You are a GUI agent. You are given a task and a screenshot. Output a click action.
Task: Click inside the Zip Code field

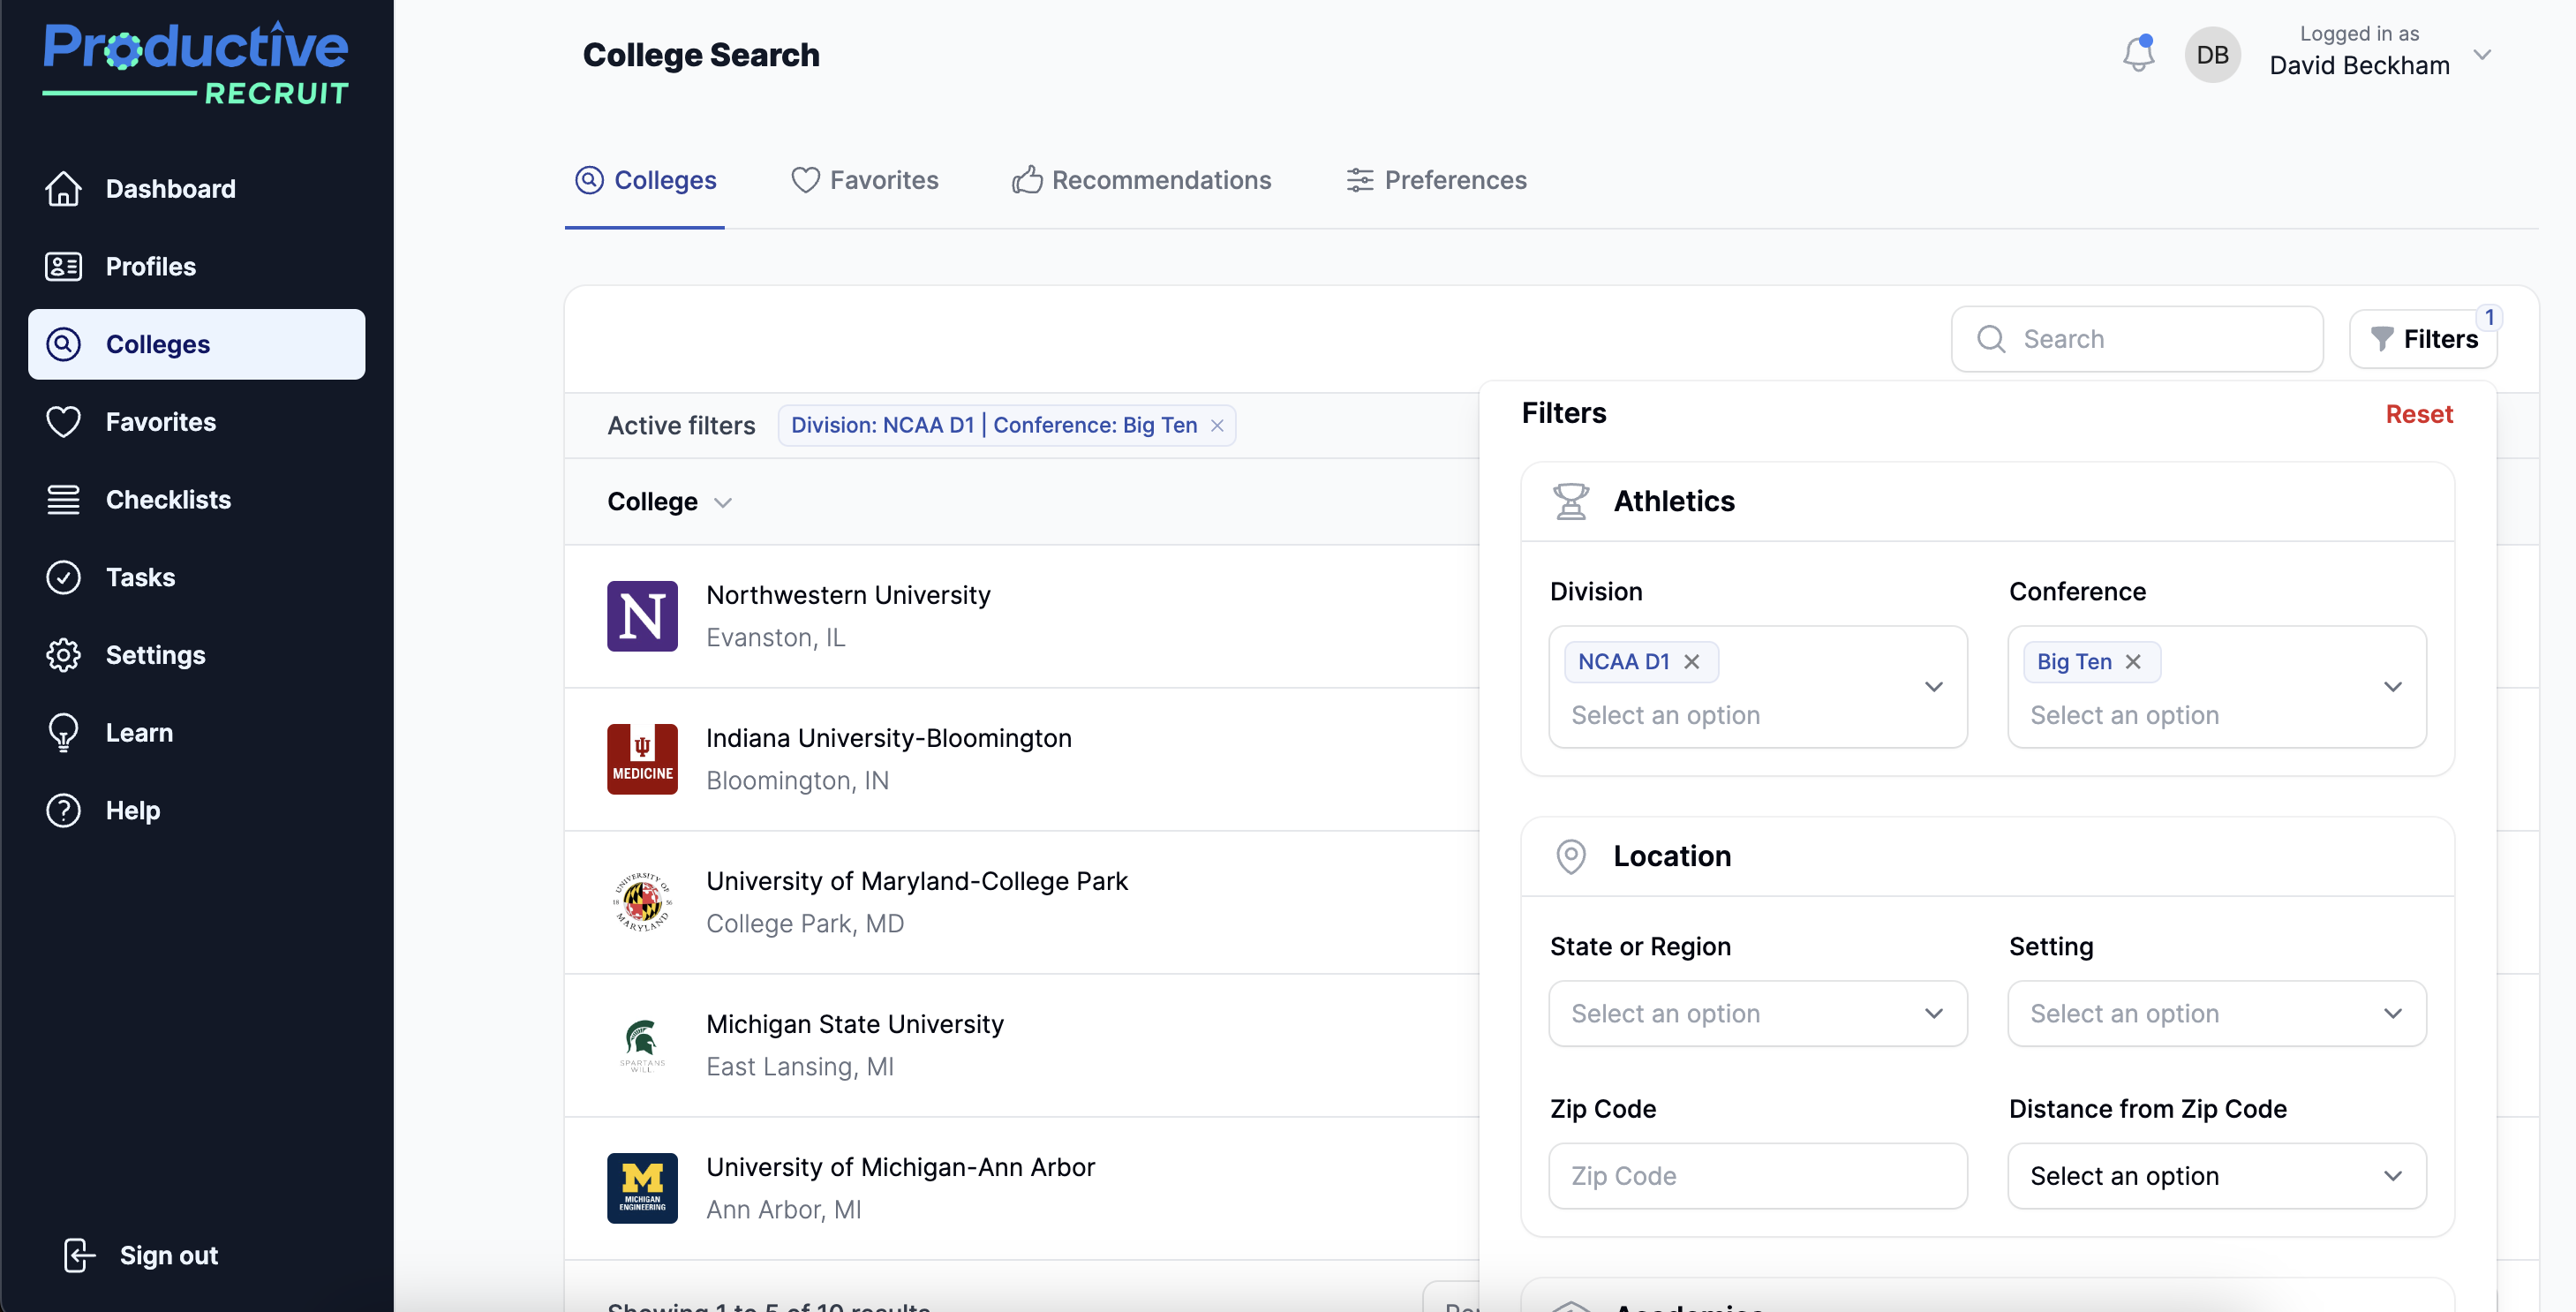point(1757,1175)
